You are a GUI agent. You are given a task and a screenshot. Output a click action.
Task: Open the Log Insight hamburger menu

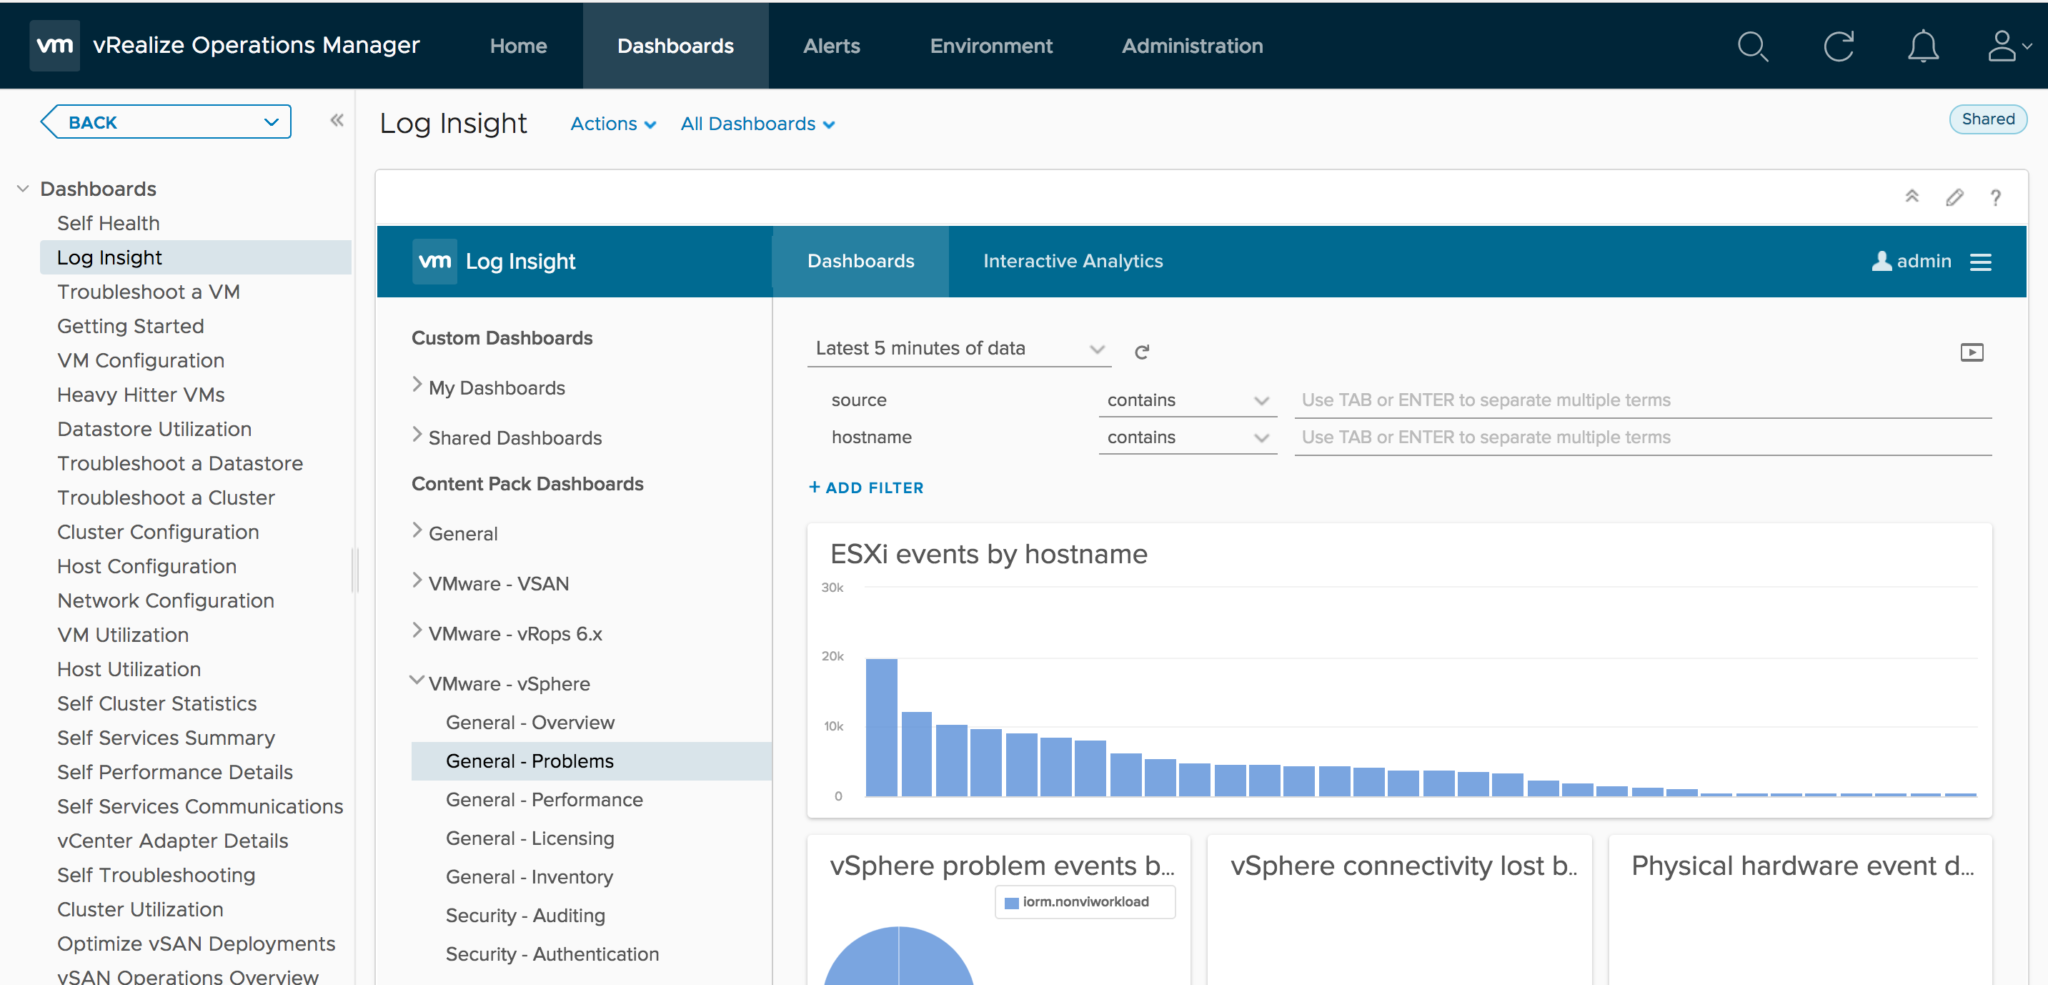[x=1981, y=262]
